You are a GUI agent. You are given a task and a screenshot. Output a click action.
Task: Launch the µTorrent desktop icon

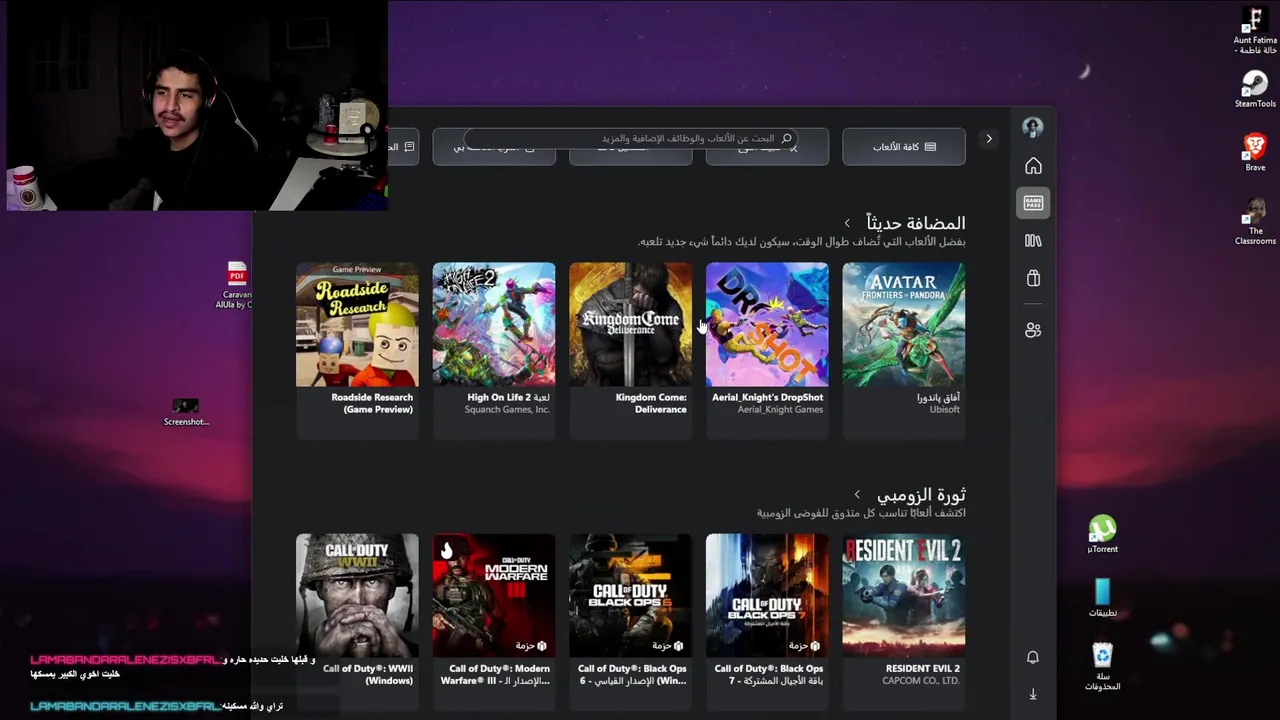(x=1102, y=534)
